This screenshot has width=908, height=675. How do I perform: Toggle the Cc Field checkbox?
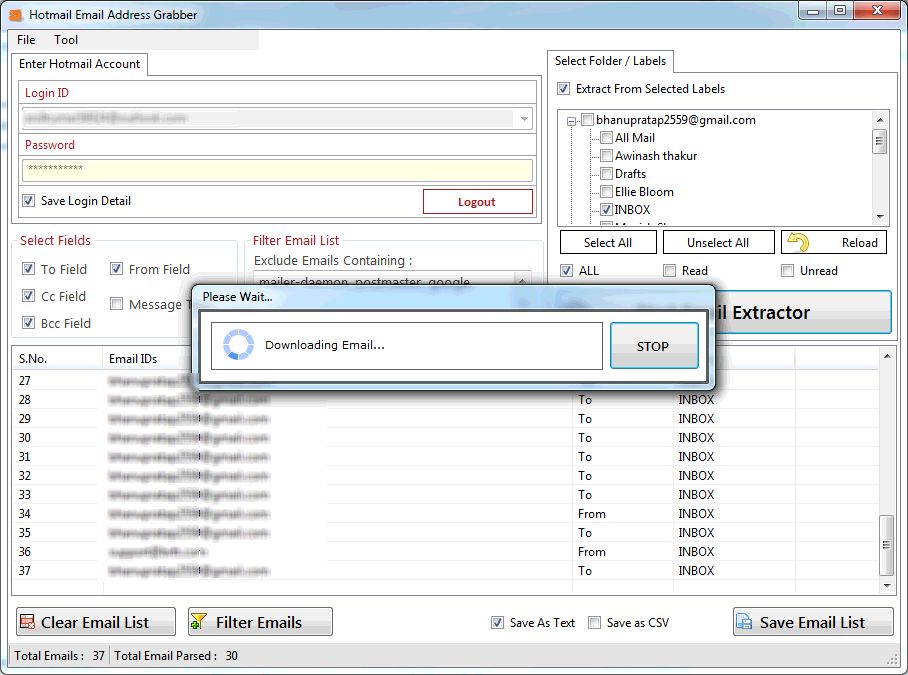pyautogui.click(x=28, y=296)
